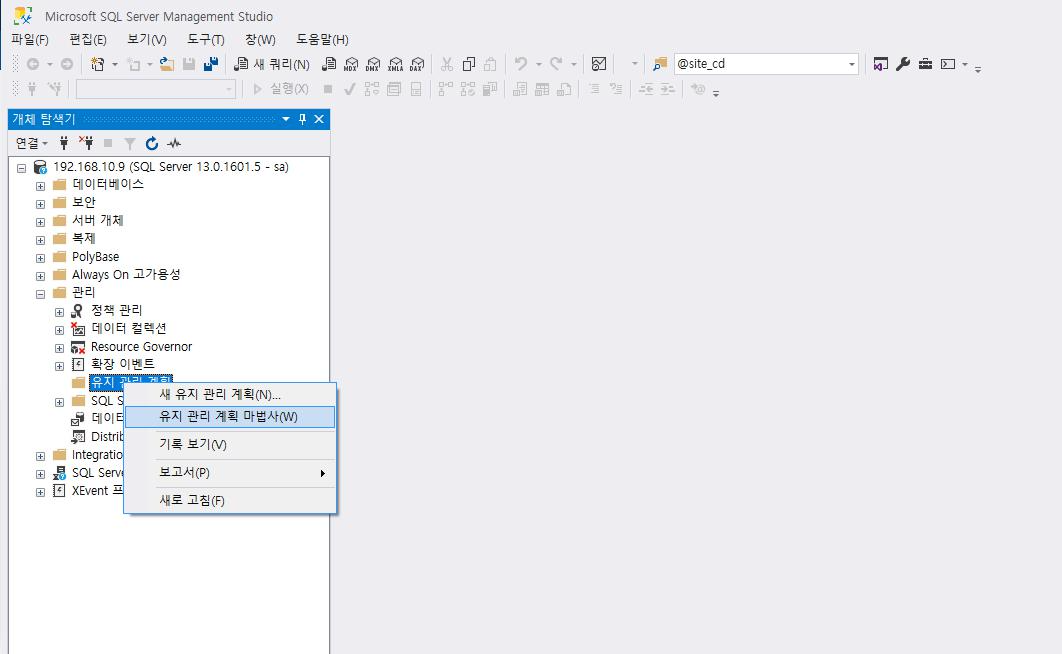Collapse the 관리 folder
The height and width of the screenshot is (654, 1062).
[41, 295]
